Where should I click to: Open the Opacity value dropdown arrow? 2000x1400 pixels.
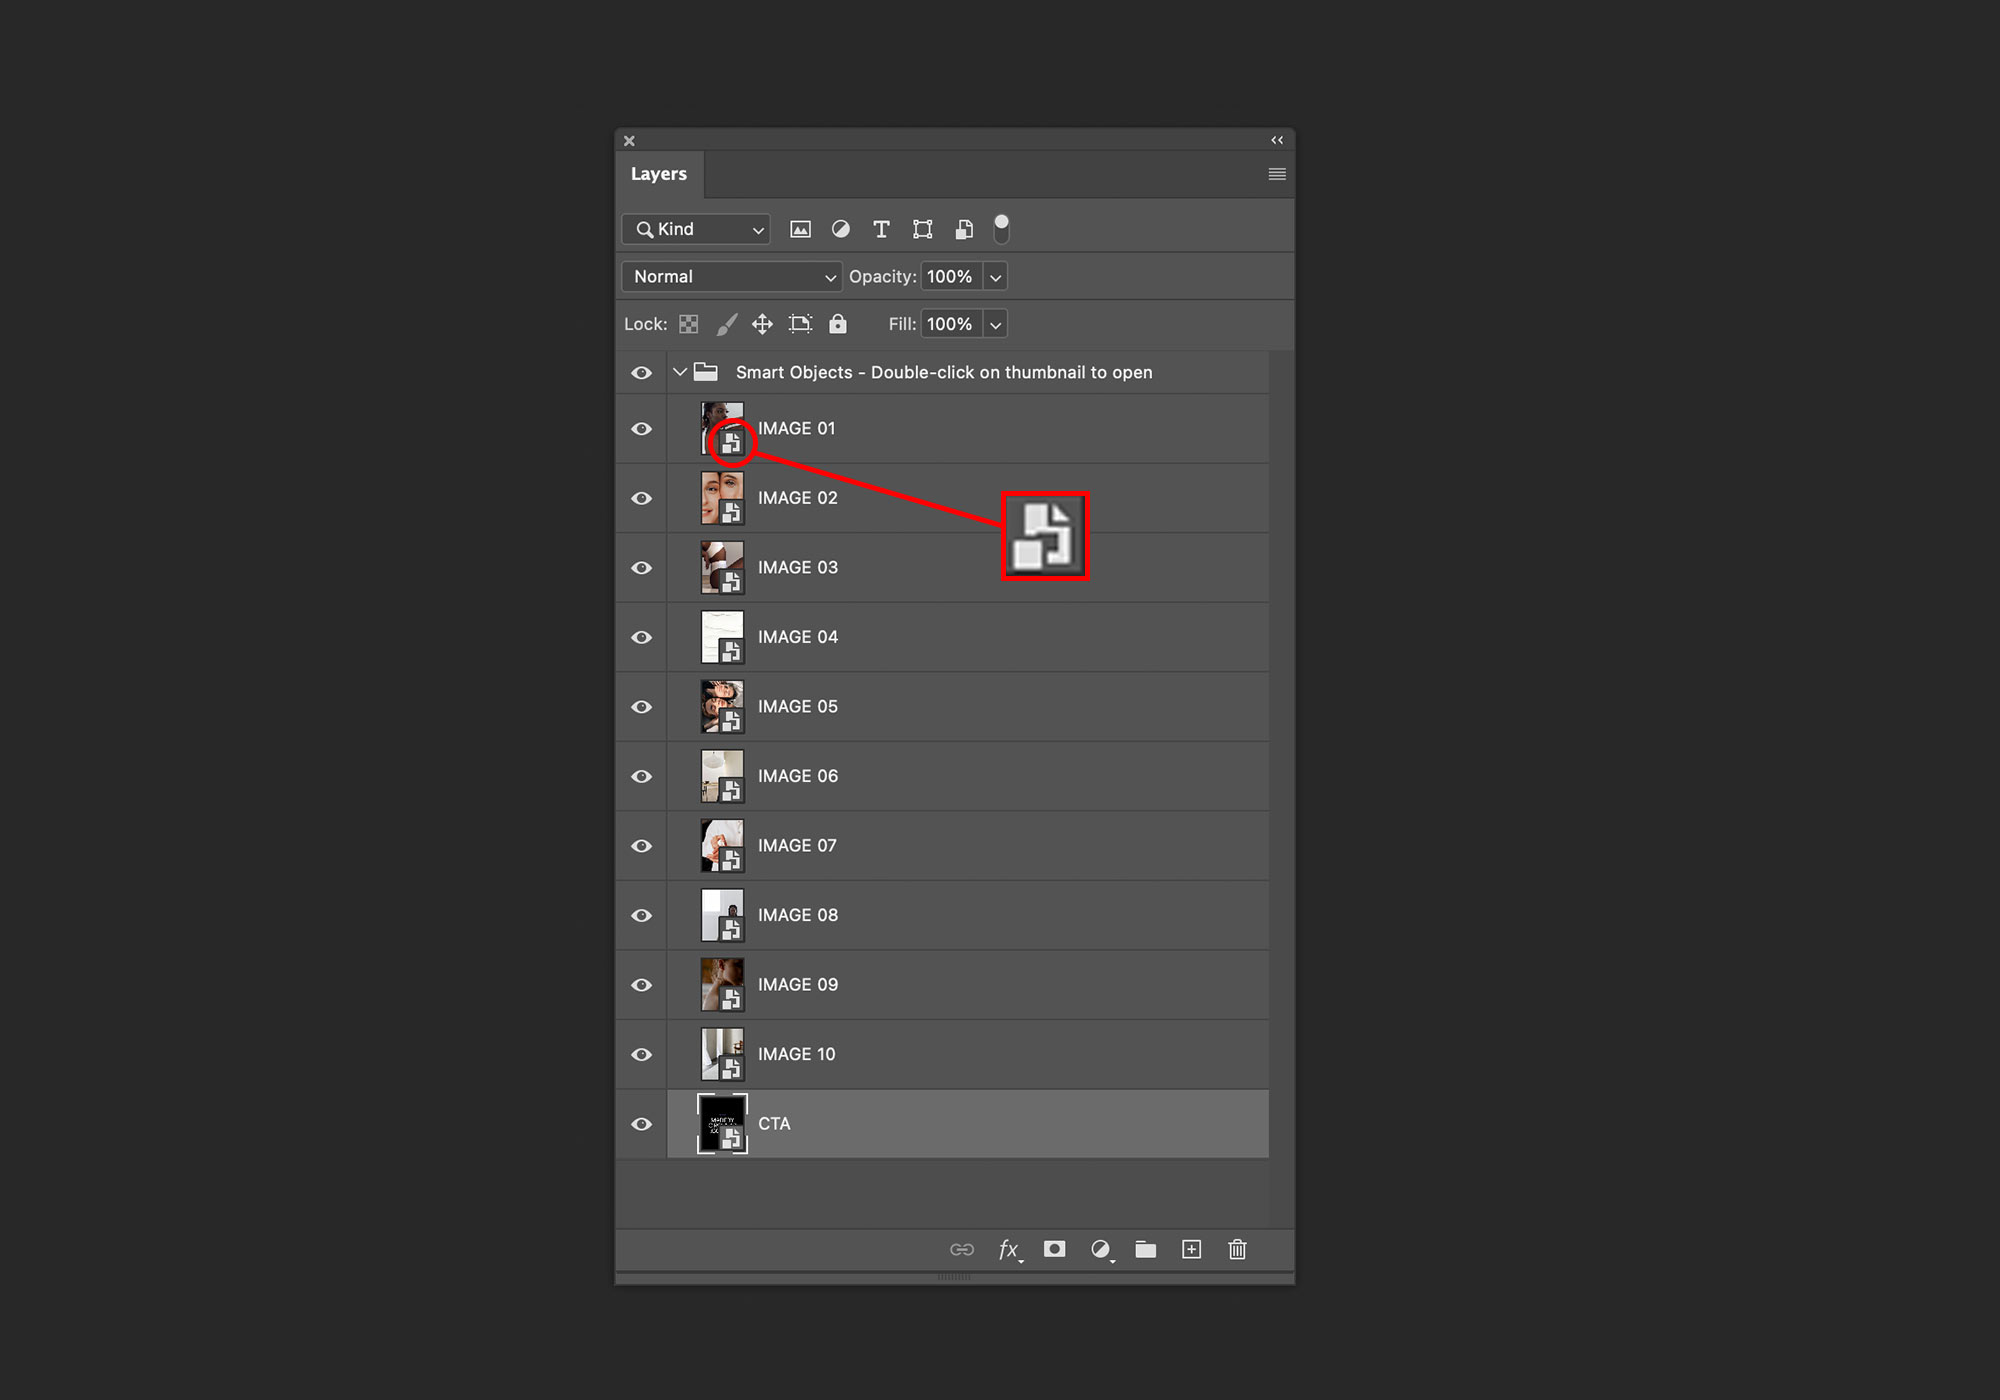pyautogui.click(x=995, y=277)
